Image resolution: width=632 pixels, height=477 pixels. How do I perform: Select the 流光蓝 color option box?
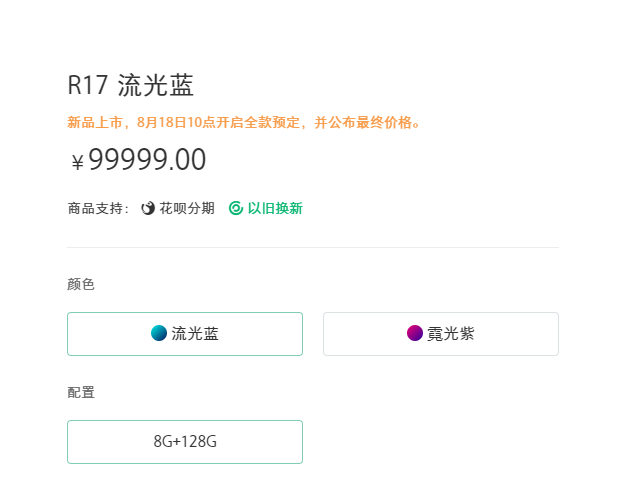(185, 334)
